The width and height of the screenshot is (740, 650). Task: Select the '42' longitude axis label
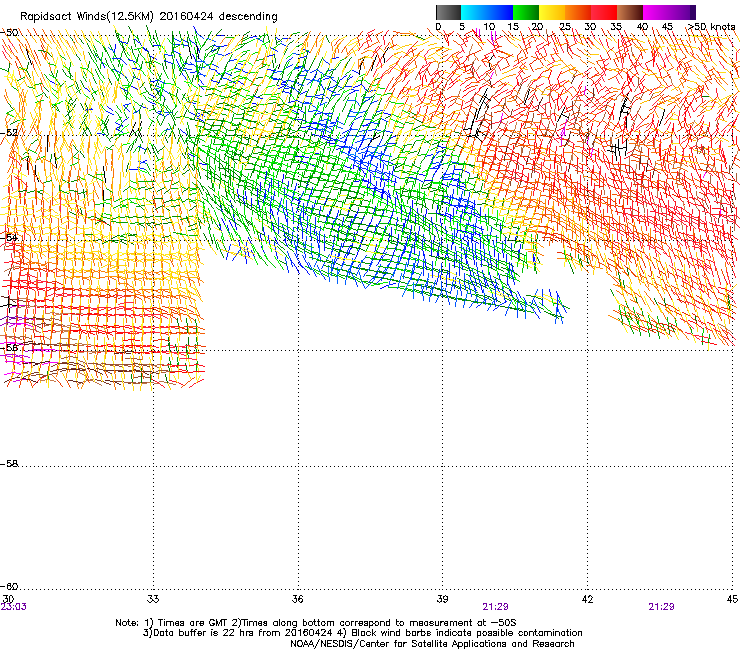[x=587, y=599]
